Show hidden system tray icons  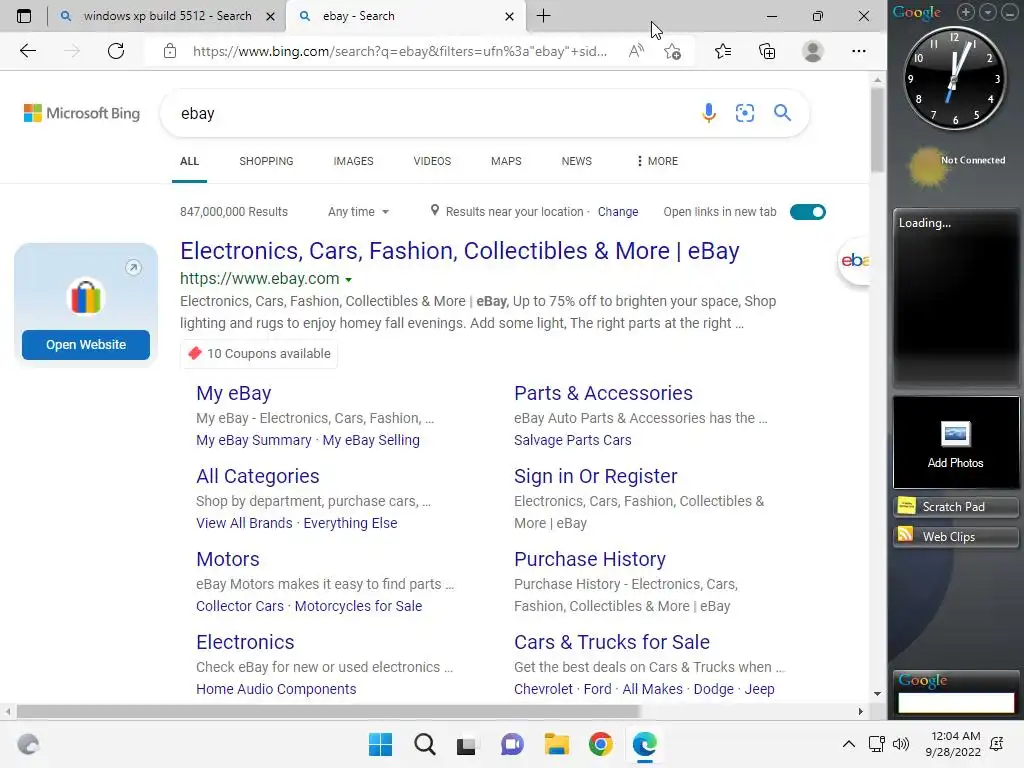point(848,744)
